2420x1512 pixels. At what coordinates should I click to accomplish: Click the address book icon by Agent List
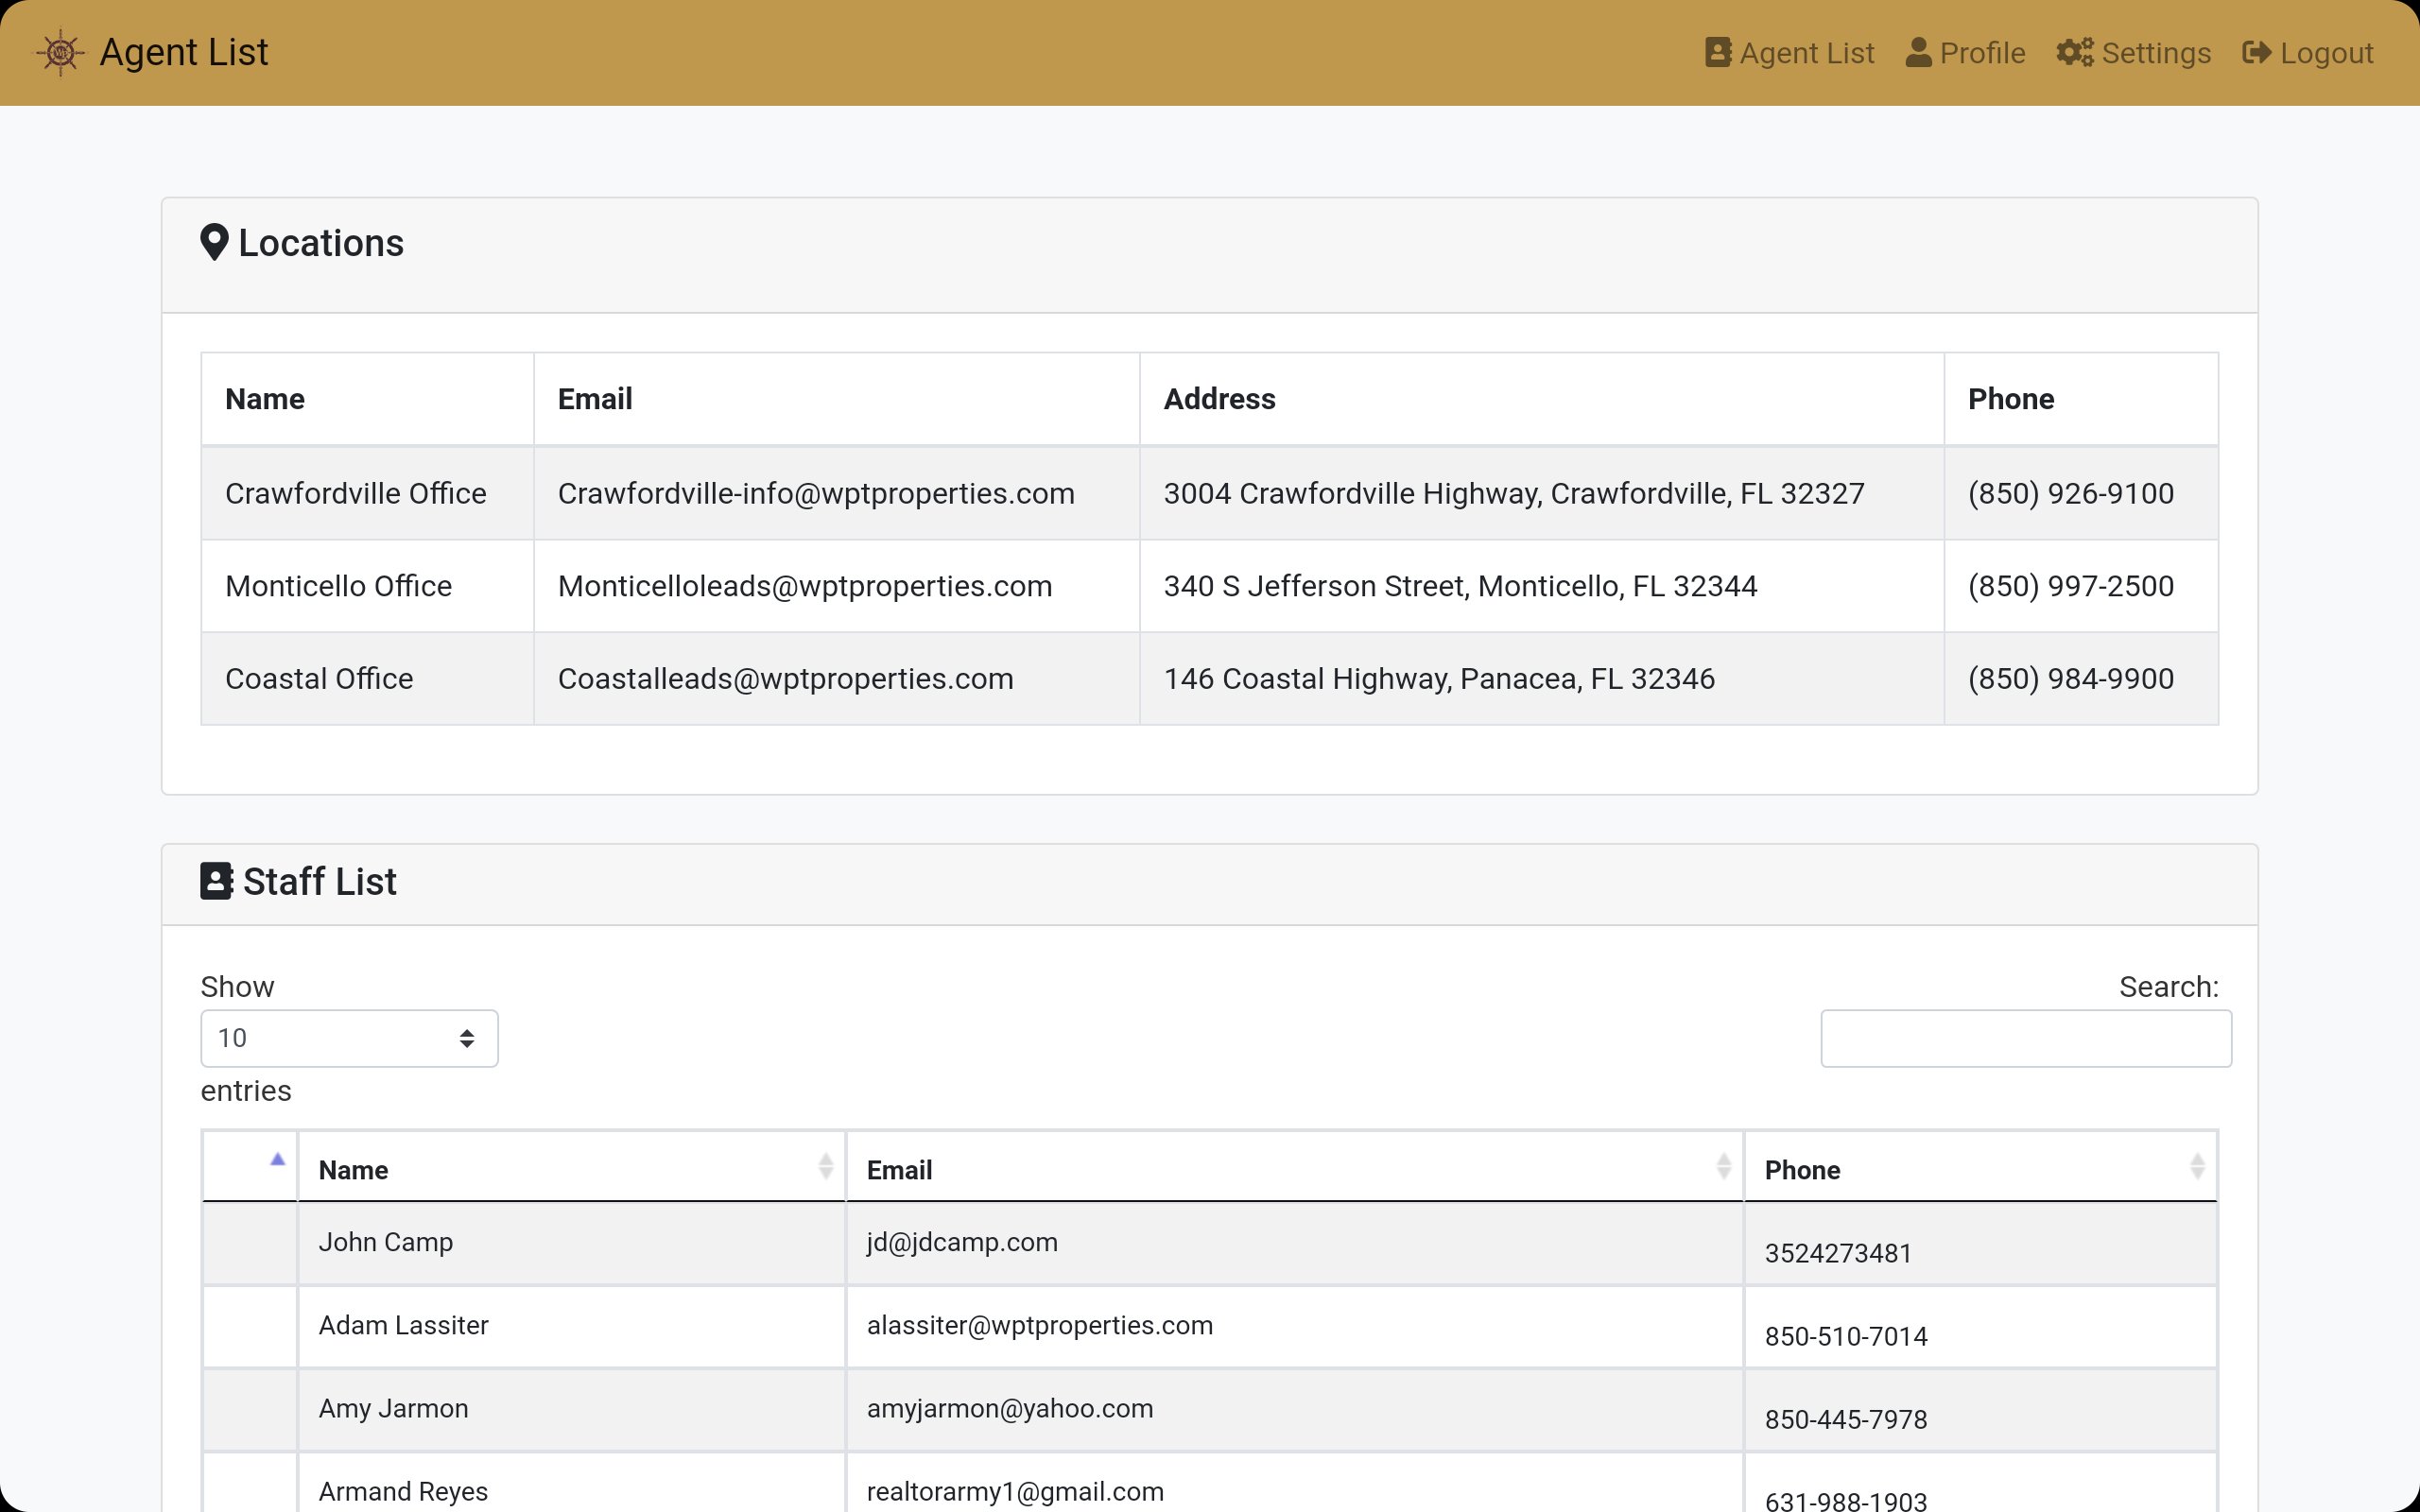(1717, 52)
